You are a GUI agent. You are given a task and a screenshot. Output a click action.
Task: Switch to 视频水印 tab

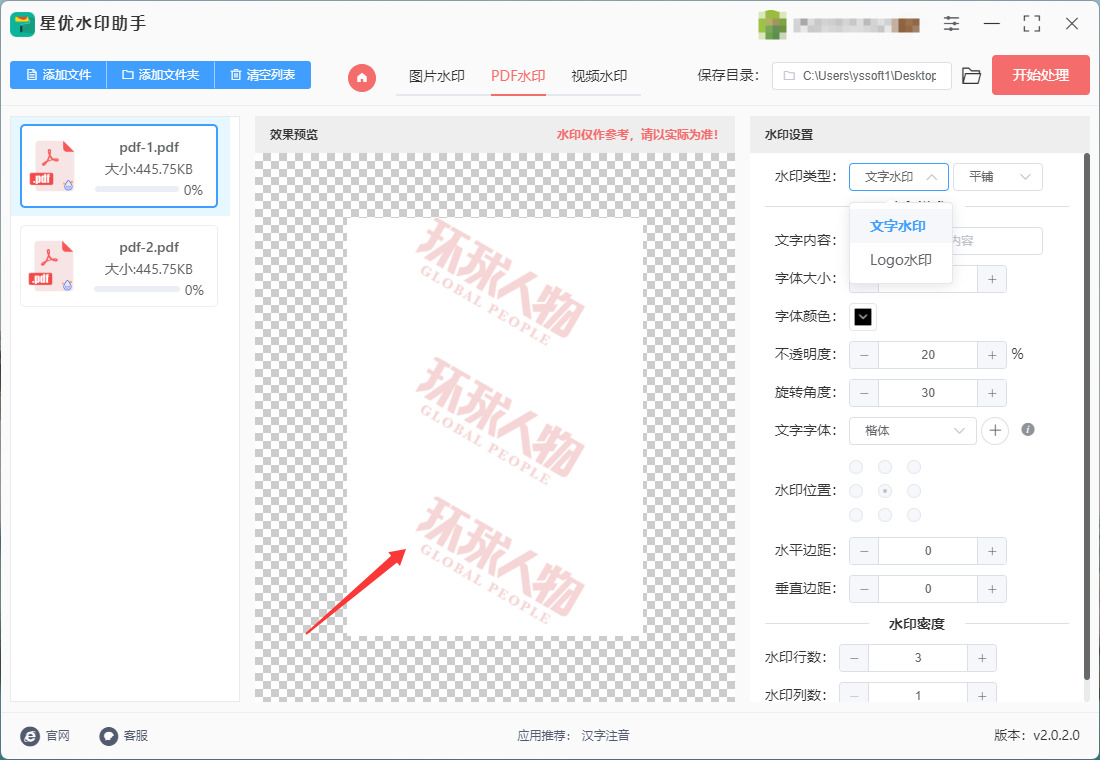(x=599, y=76)
